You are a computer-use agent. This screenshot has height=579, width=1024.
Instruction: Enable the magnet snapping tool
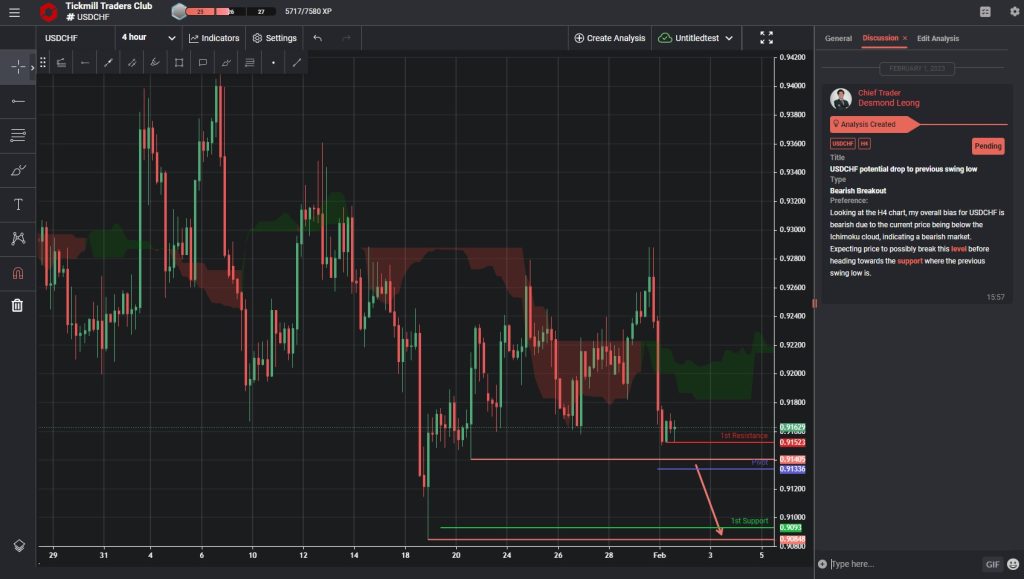[x=17, y=272]
